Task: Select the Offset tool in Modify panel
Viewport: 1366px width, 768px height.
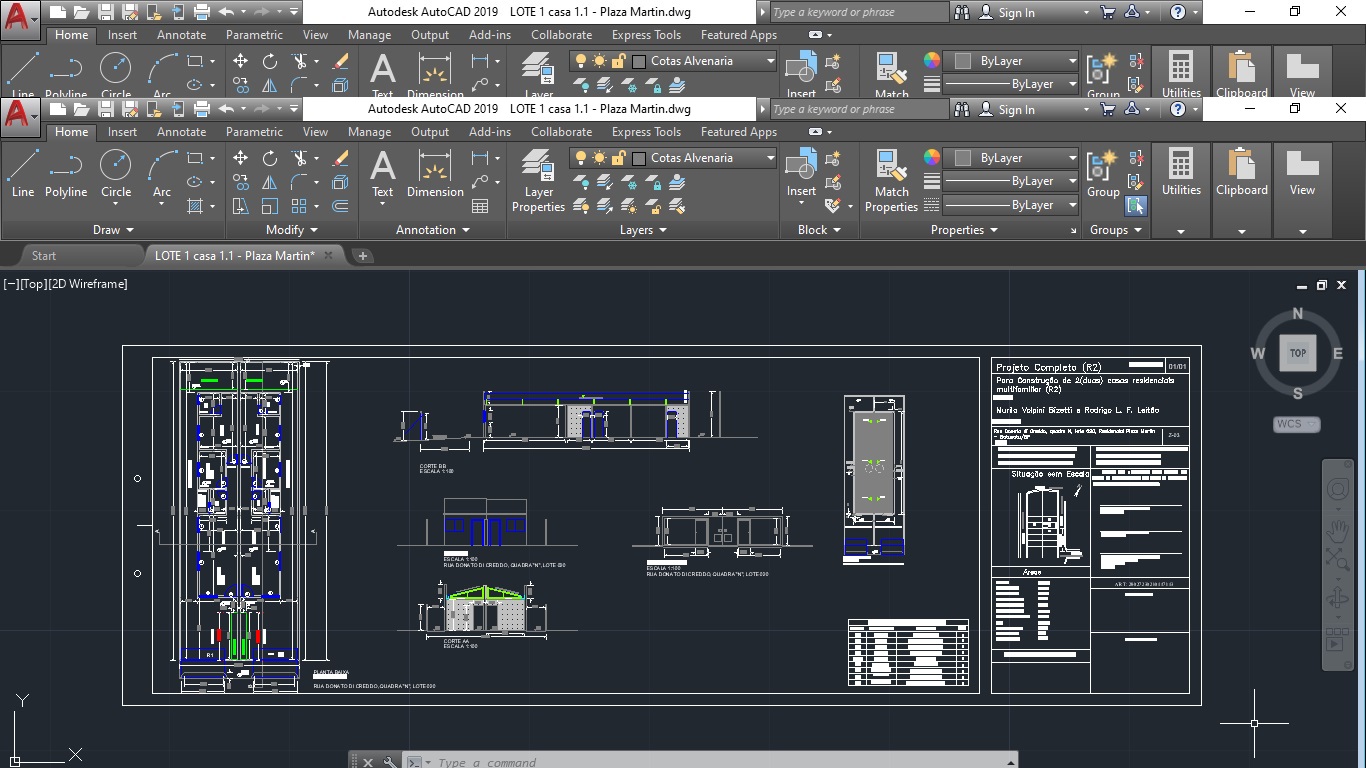Action: click(x=341, y=206)
